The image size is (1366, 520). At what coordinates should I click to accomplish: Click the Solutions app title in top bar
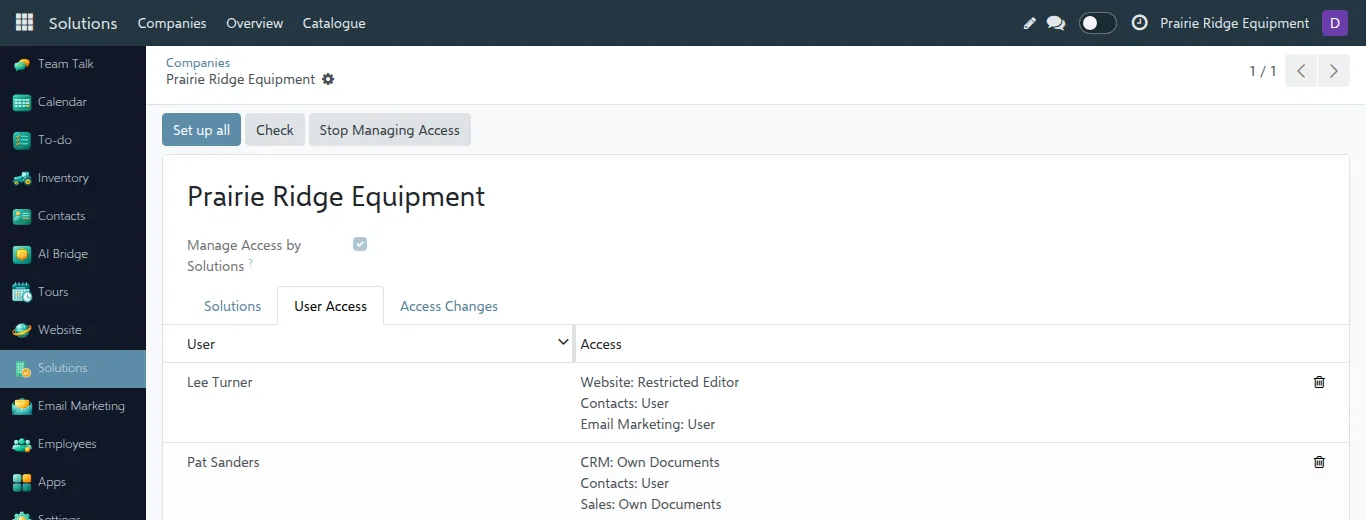[x=83, y=23]
